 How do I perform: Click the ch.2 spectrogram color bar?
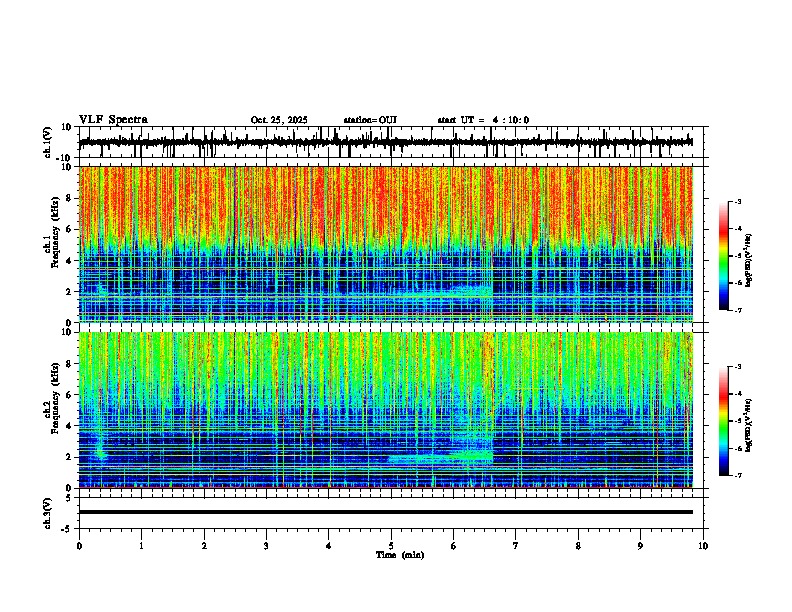coord(723,421)
